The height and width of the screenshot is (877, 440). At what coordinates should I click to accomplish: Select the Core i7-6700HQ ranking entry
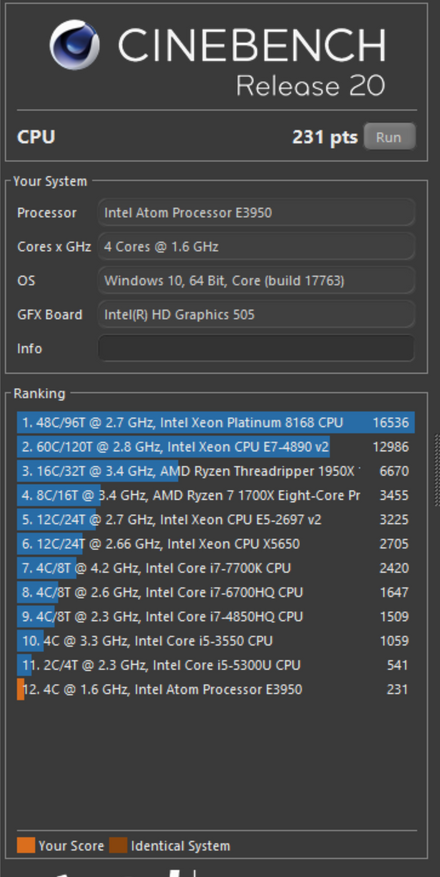216,592
